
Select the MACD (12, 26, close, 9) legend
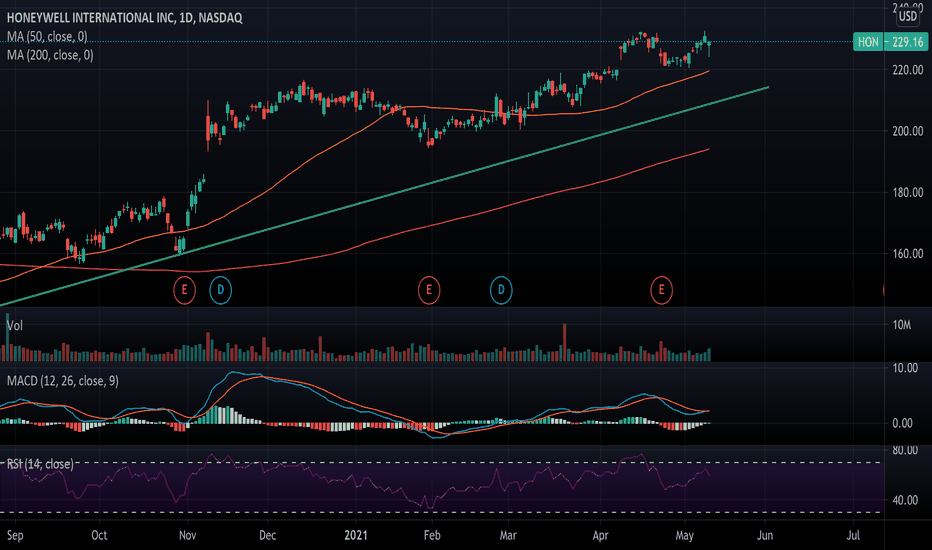pyautogui.click(x=62, y=381)
